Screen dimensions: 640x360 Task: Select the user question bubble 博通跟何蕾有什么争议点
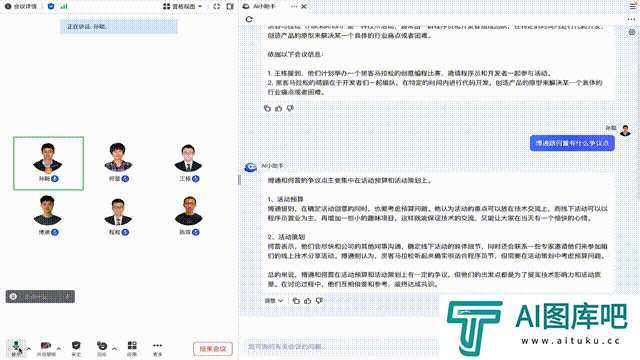[x=572, y=143]
